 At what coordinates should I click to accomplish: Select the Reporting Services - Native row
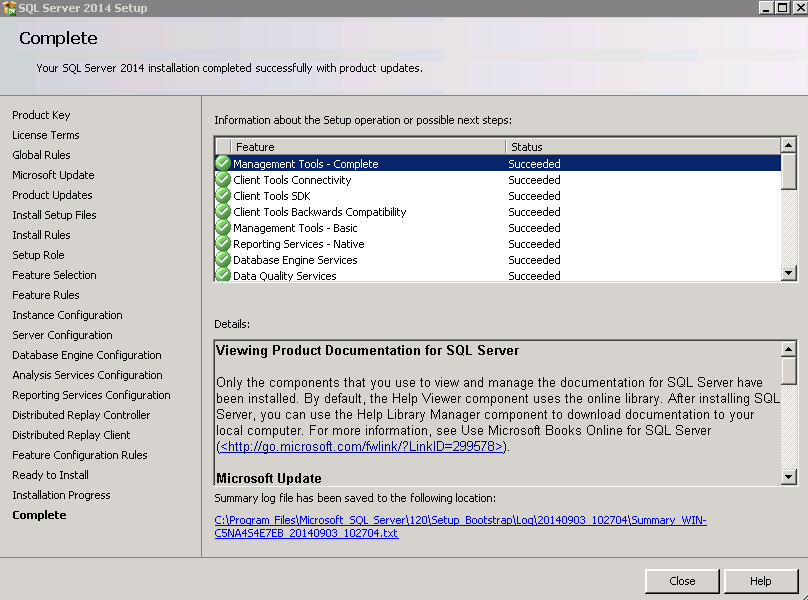pos(498,243)
